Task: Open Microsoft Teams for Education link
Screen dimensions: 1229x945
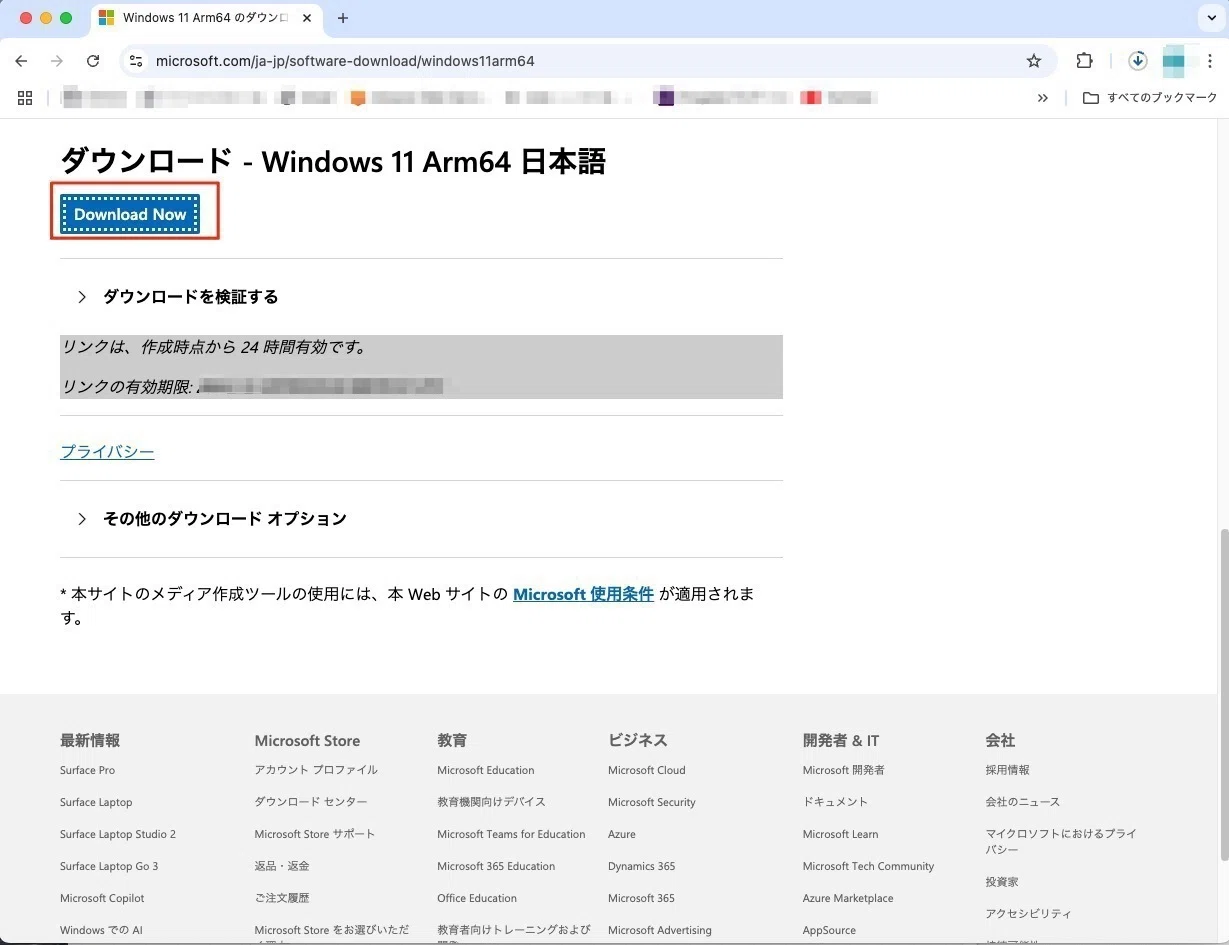Action: [511, 834]
